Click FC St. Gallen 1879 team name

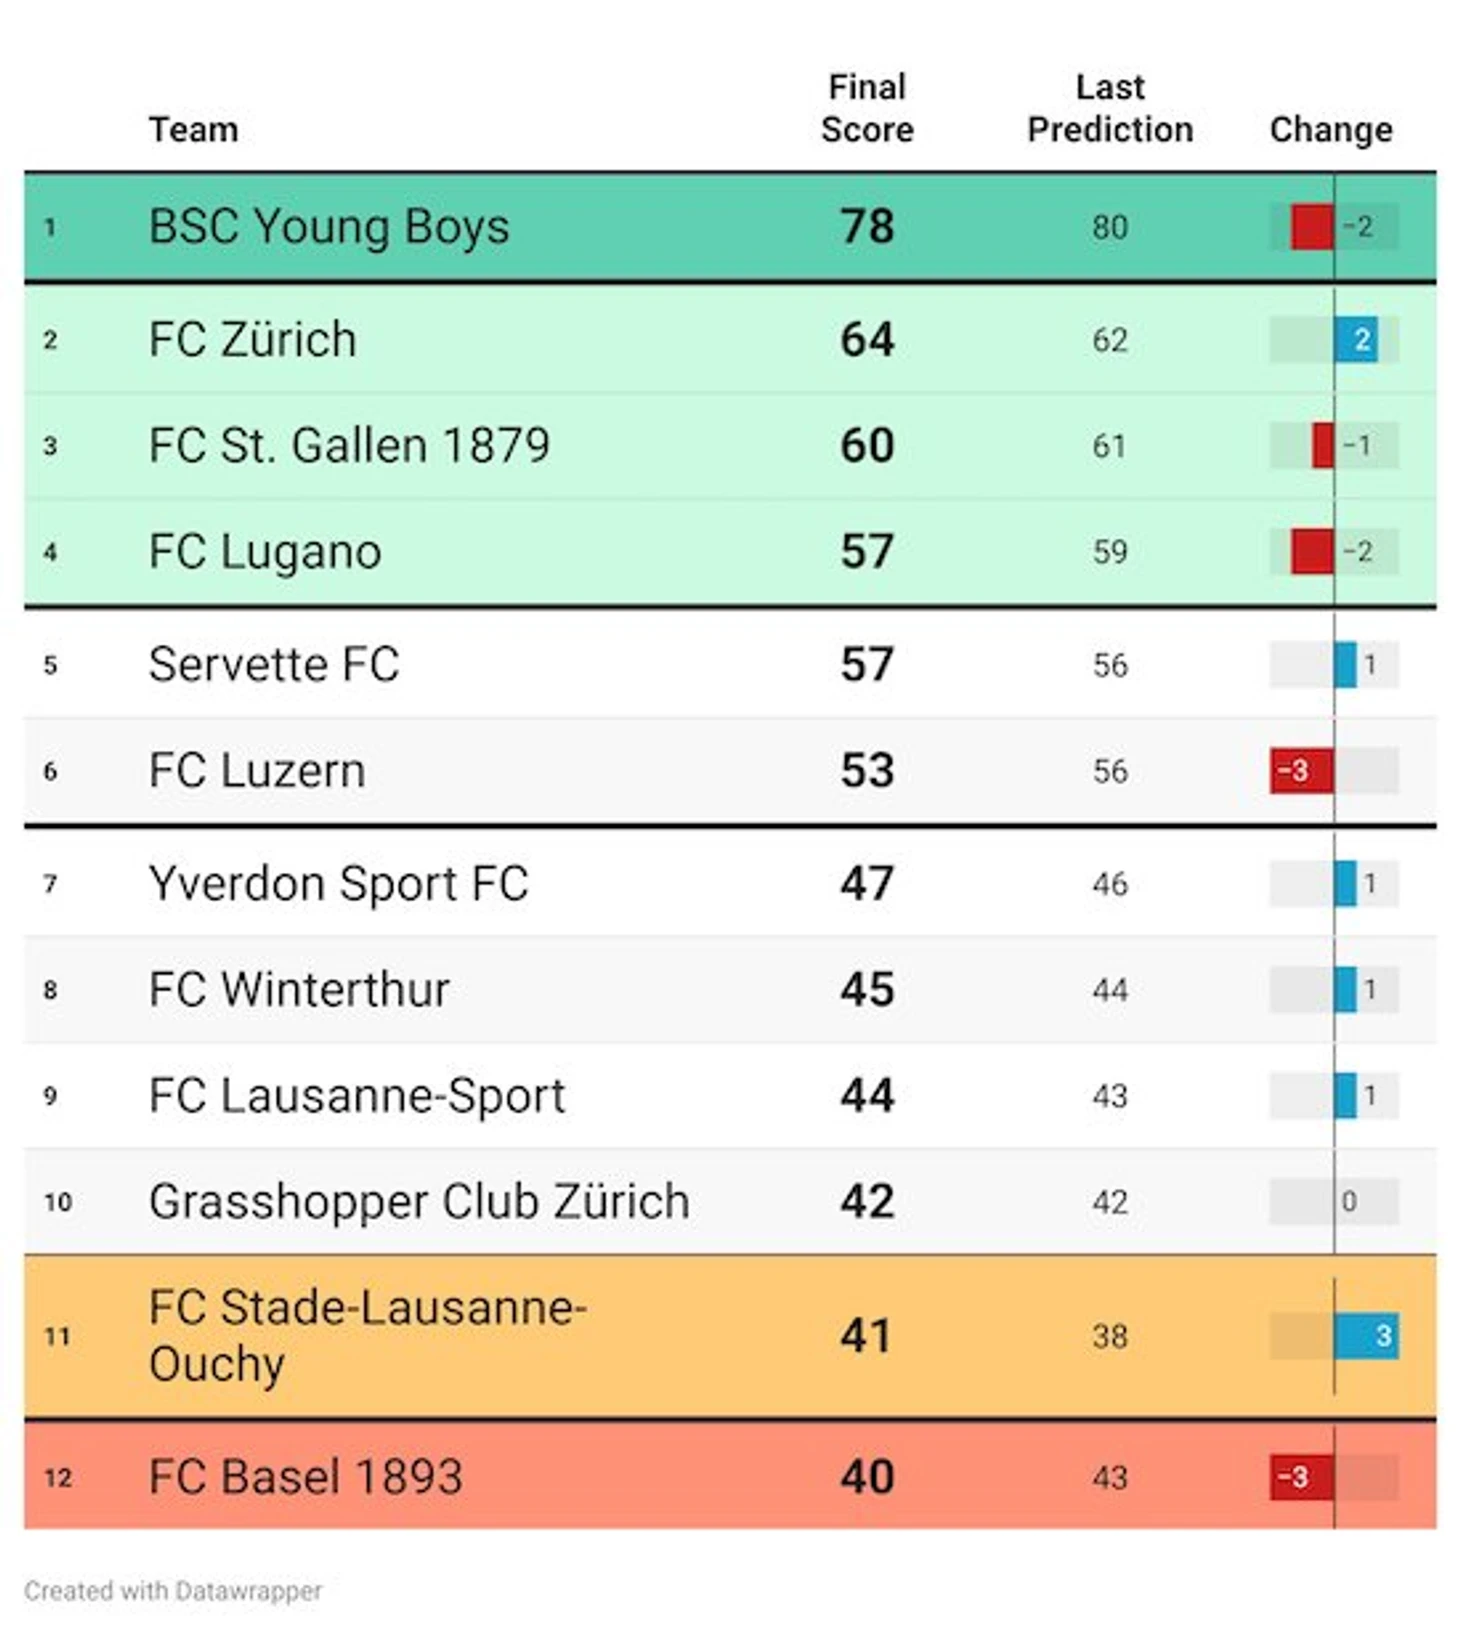[349, 445]
